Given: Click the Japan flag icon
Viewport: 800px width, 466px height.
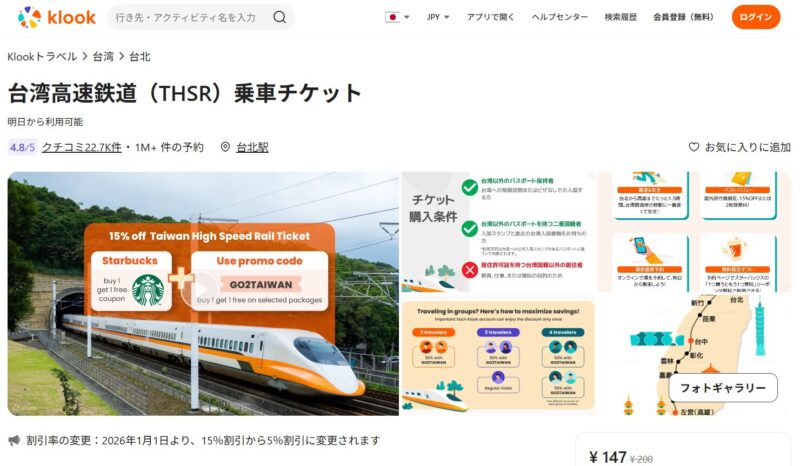Looking at the screenshot, I should [x=392, y=17].
